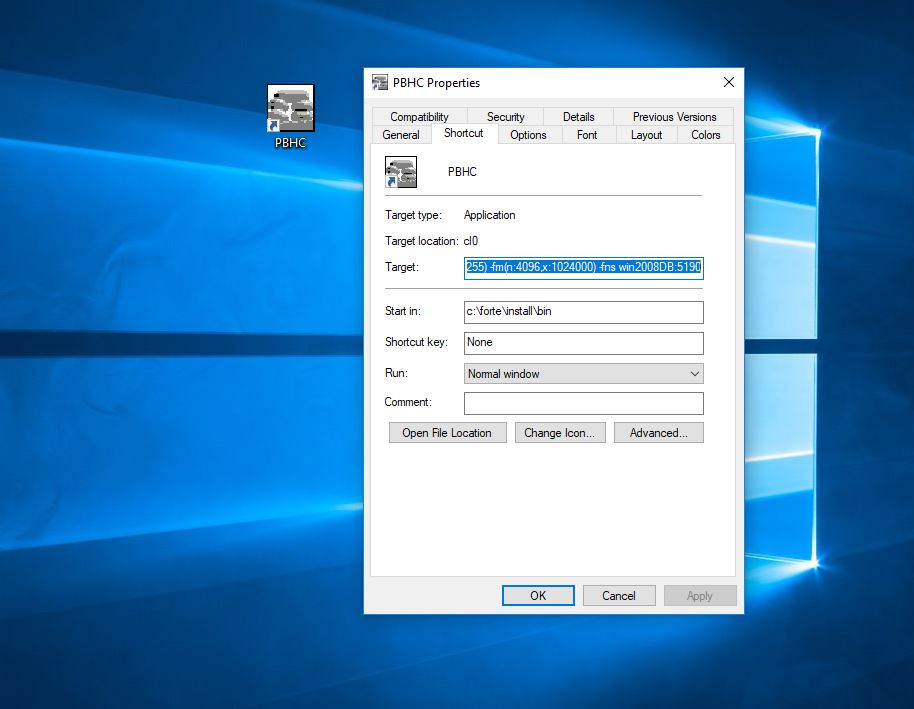914x709 pixels.
Task: Close the PBHC Properties dialog
Action: [x=729, y=83]
